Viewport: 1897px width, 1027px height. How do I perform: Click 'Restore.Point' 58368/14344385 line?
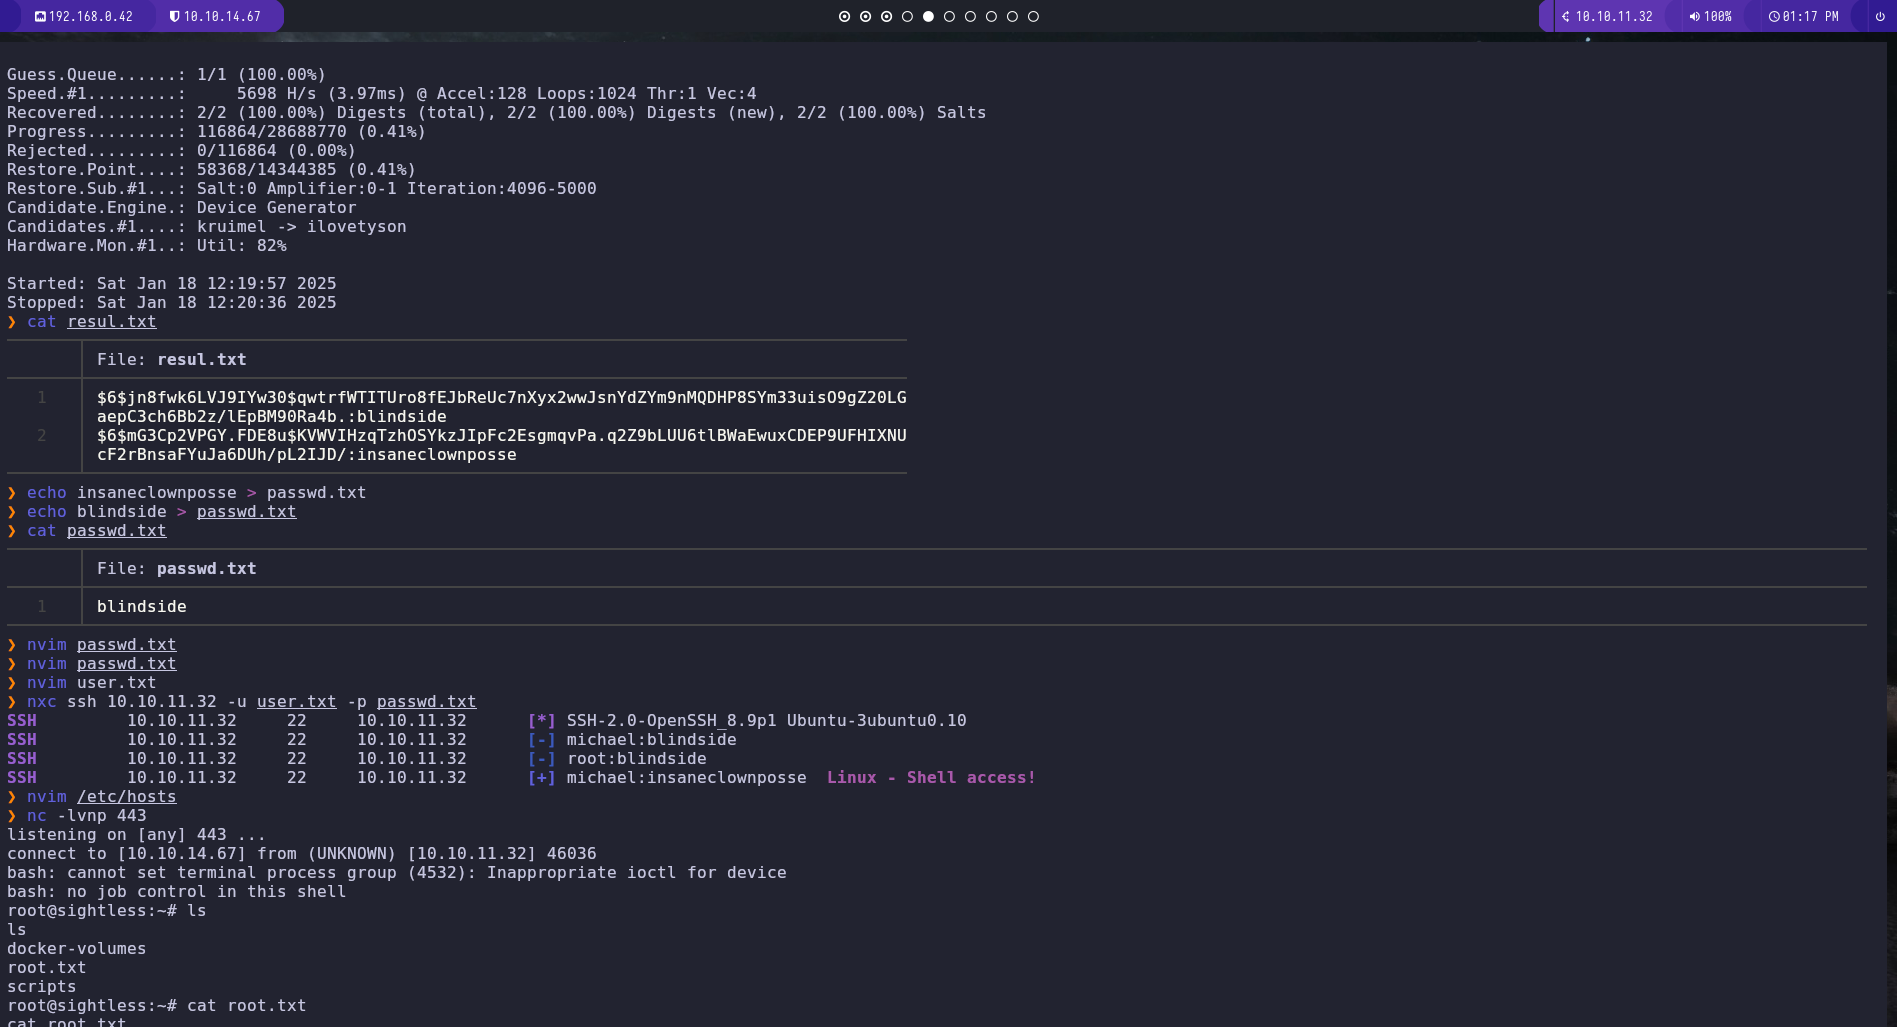point(212,170)
